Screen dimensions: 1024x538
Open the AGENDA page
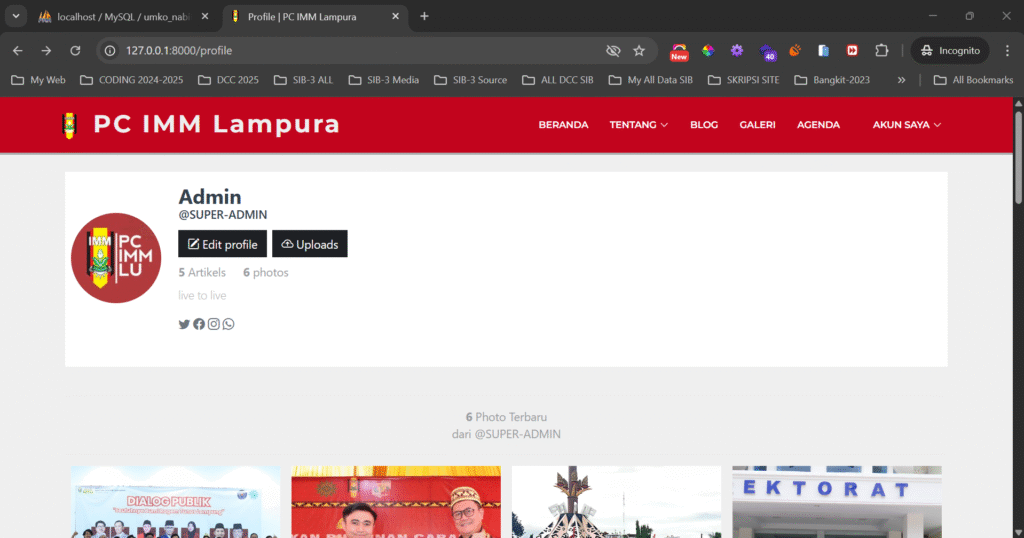point(818,125)
